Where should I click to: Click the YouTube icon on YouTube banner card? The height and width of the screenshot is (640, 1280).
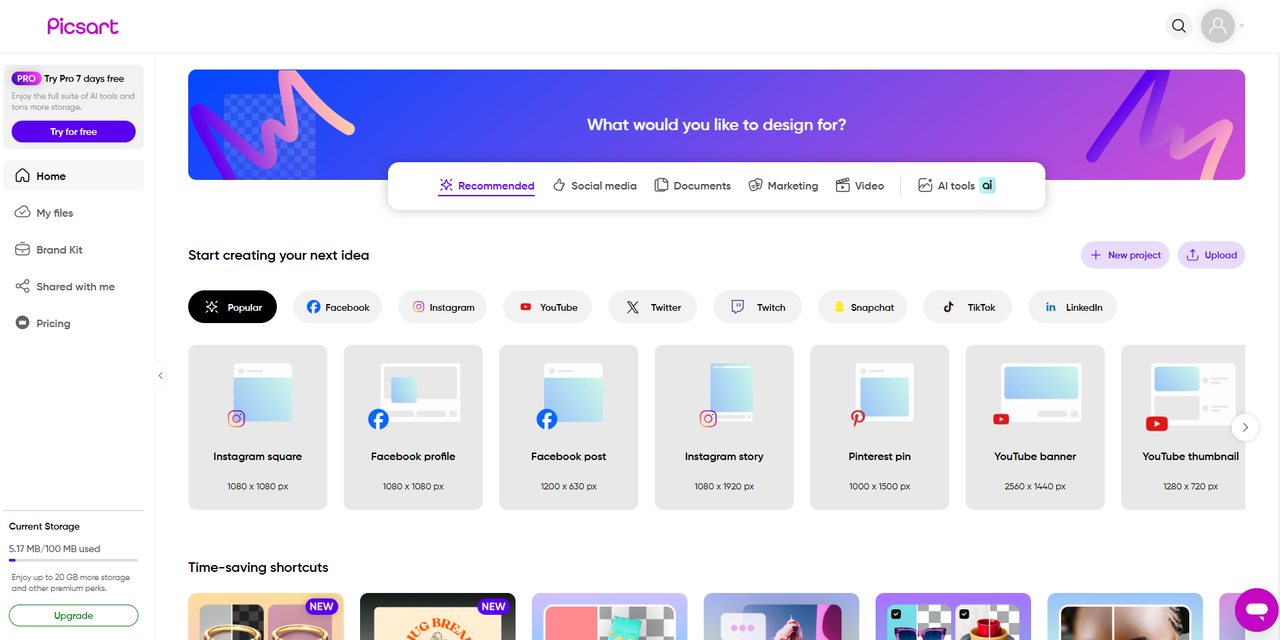[x=1001, y=419]
